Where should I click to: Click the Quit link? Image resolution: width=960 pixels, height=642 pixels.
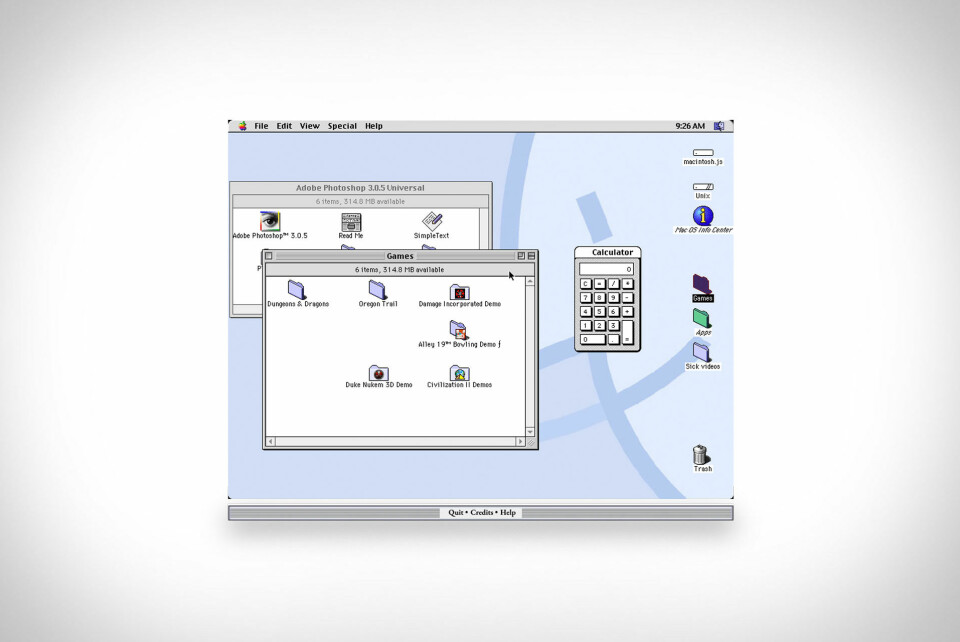456,512
